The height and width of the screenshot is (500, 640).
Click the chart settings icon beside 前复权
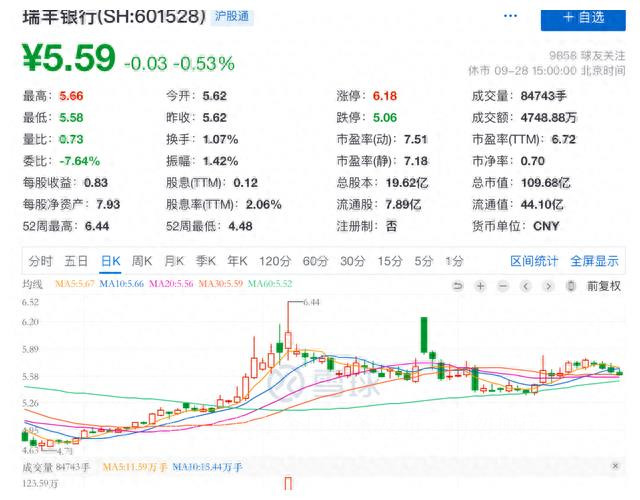click(571, 286)
